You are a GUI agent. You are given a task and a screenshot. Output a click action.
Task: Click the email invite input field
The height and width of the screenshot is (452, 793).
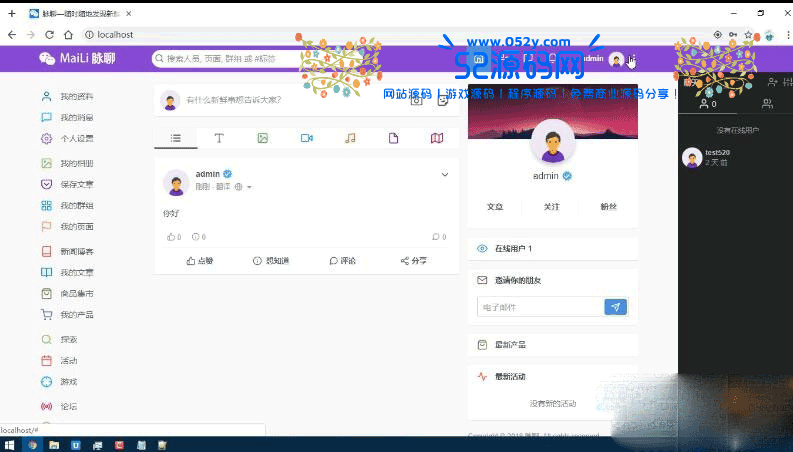[x=540, y=307]
